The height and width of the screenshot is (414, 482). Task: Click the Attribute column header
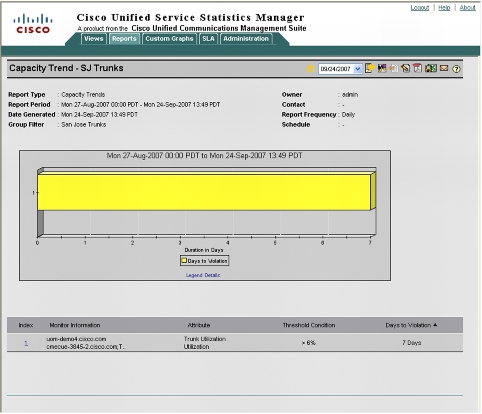[199, 325]
